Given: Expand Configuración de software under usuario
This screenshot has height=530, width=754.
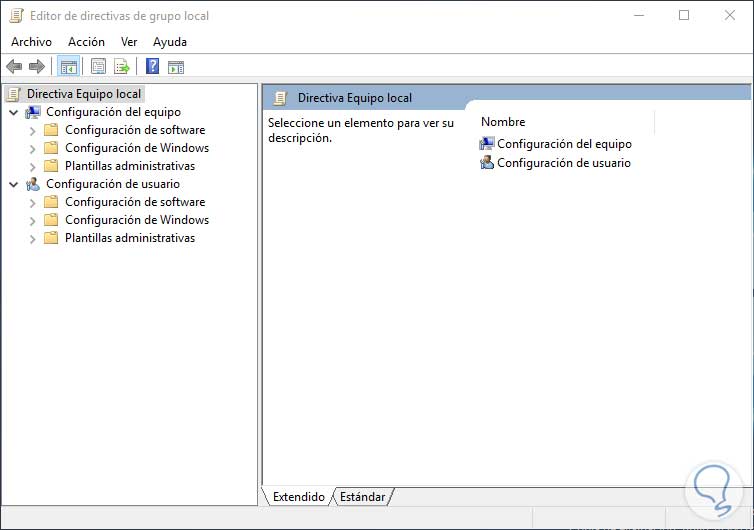Looking at the screenshot, I should 32,203.
